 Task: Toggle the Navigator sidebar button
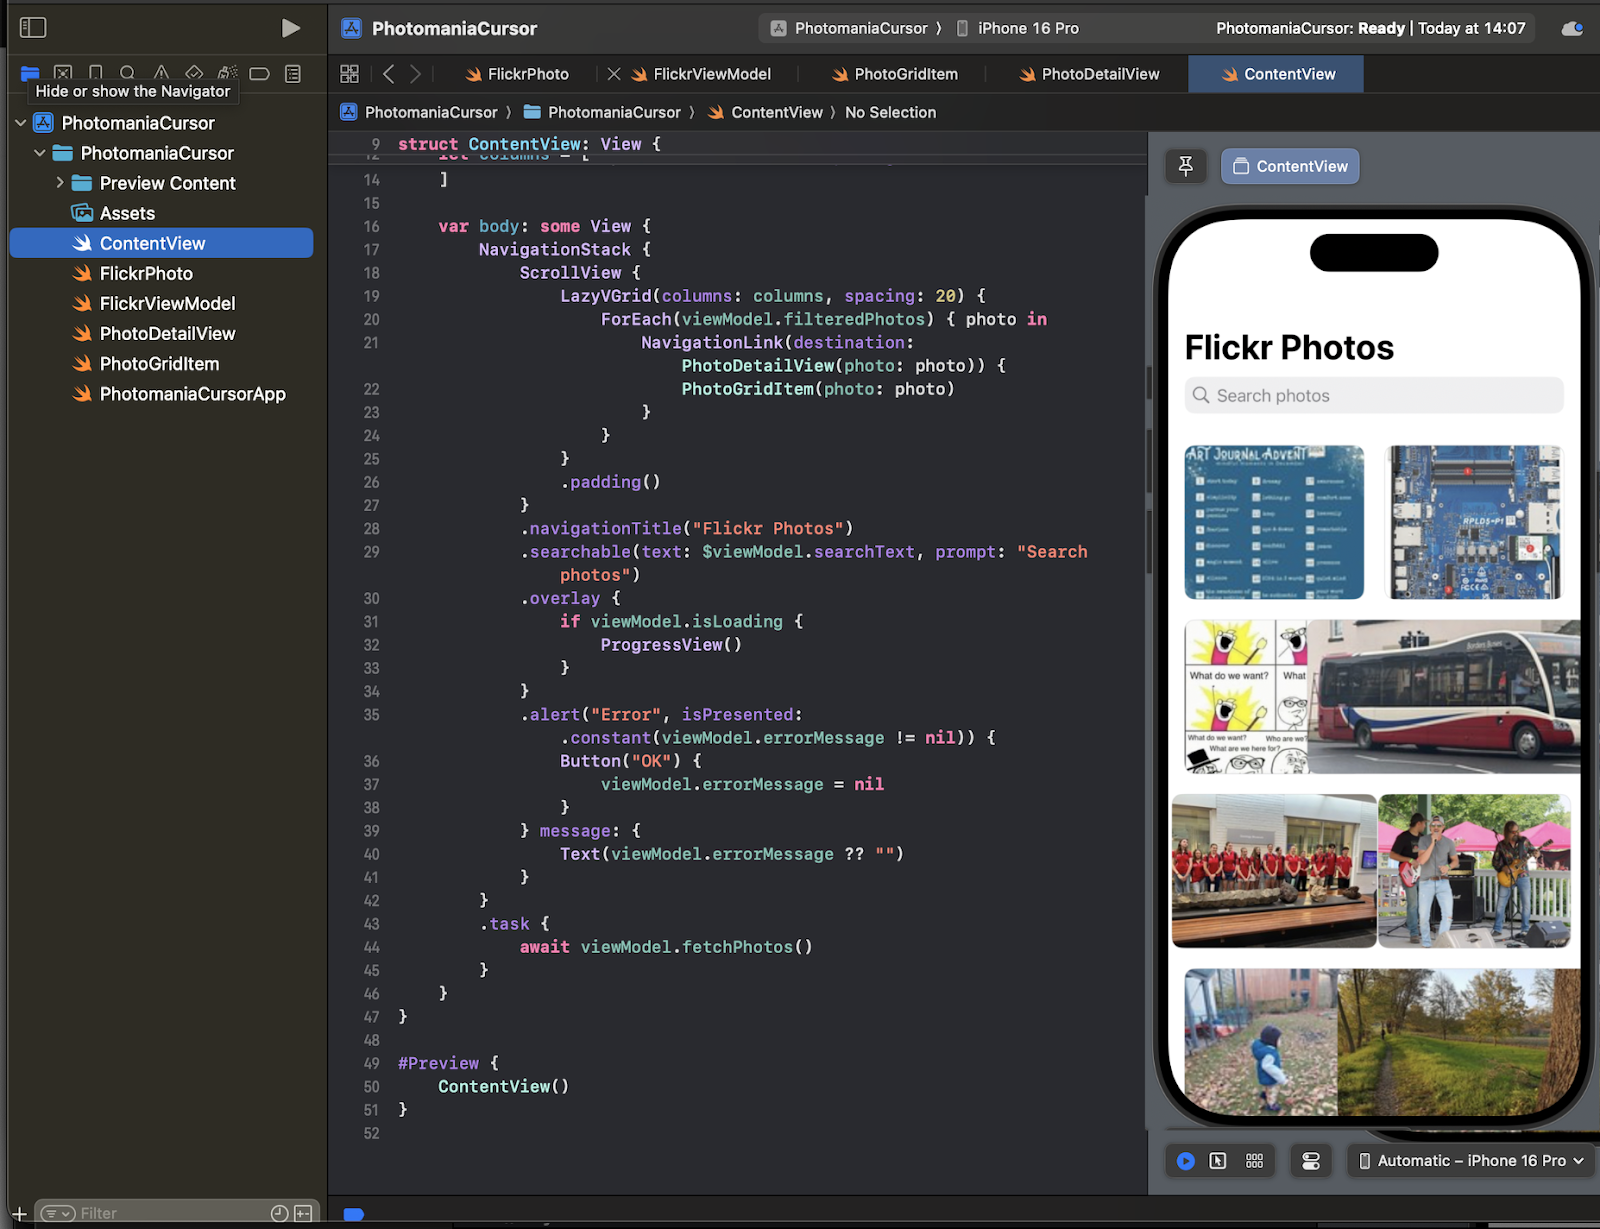point(33,28)
